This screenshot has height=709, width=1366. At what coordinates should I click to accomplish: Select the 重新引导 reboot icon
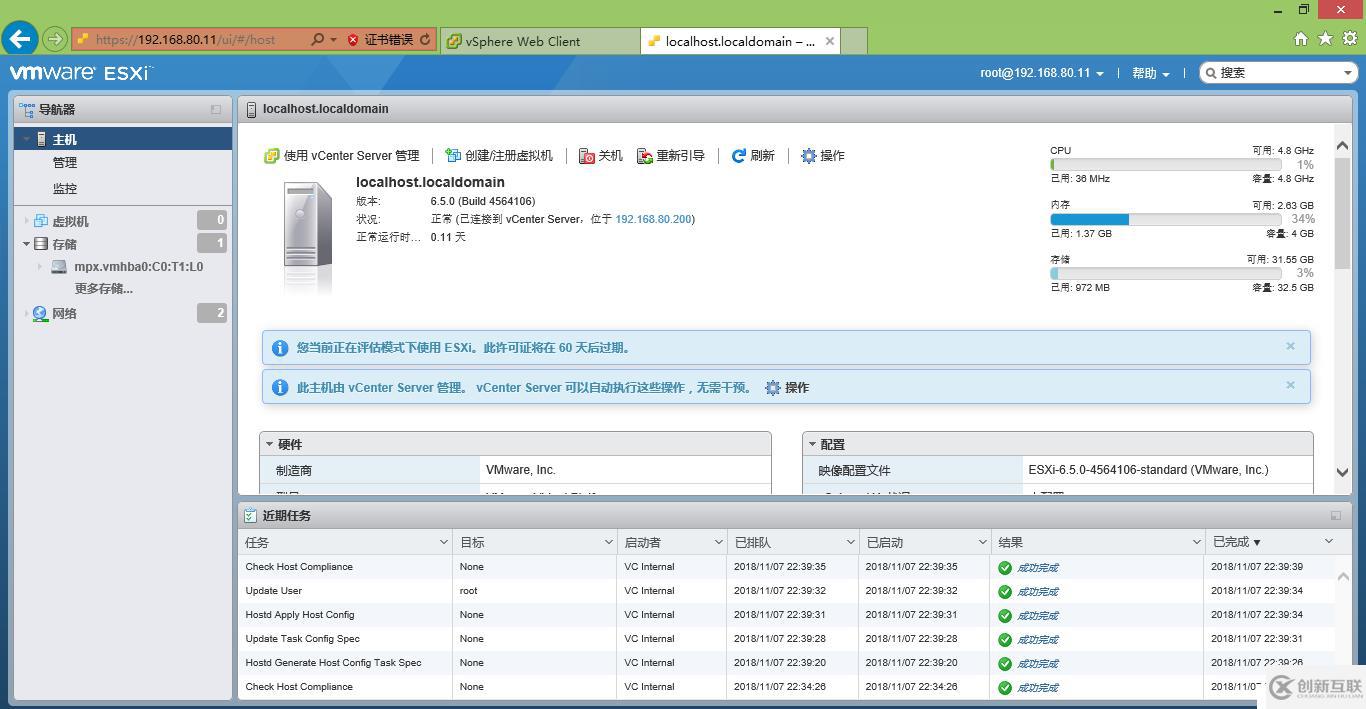(x=645, y=155)
